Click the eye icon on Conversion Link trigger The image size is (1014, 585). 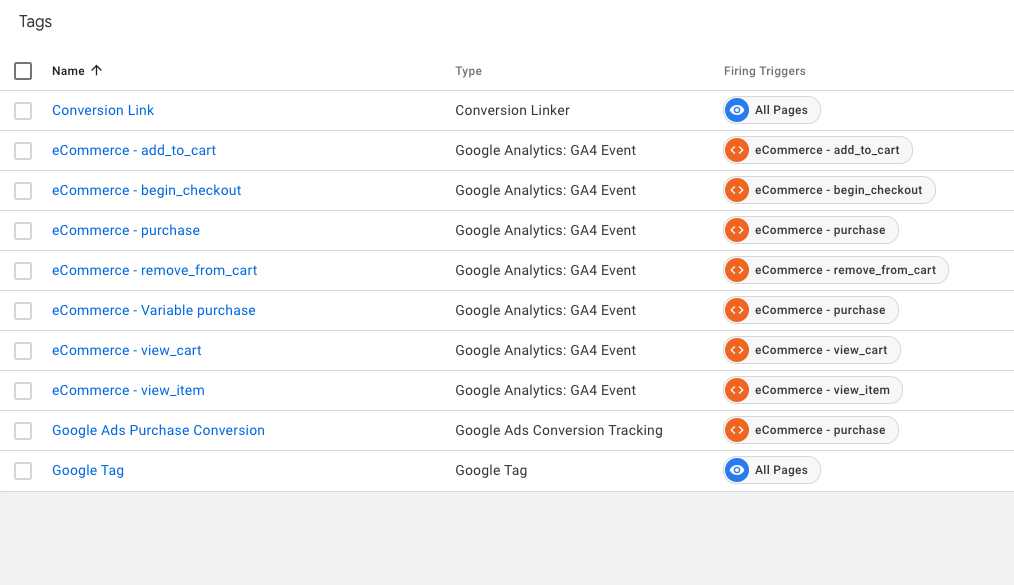pyautogui.click(x=737, y=110)
